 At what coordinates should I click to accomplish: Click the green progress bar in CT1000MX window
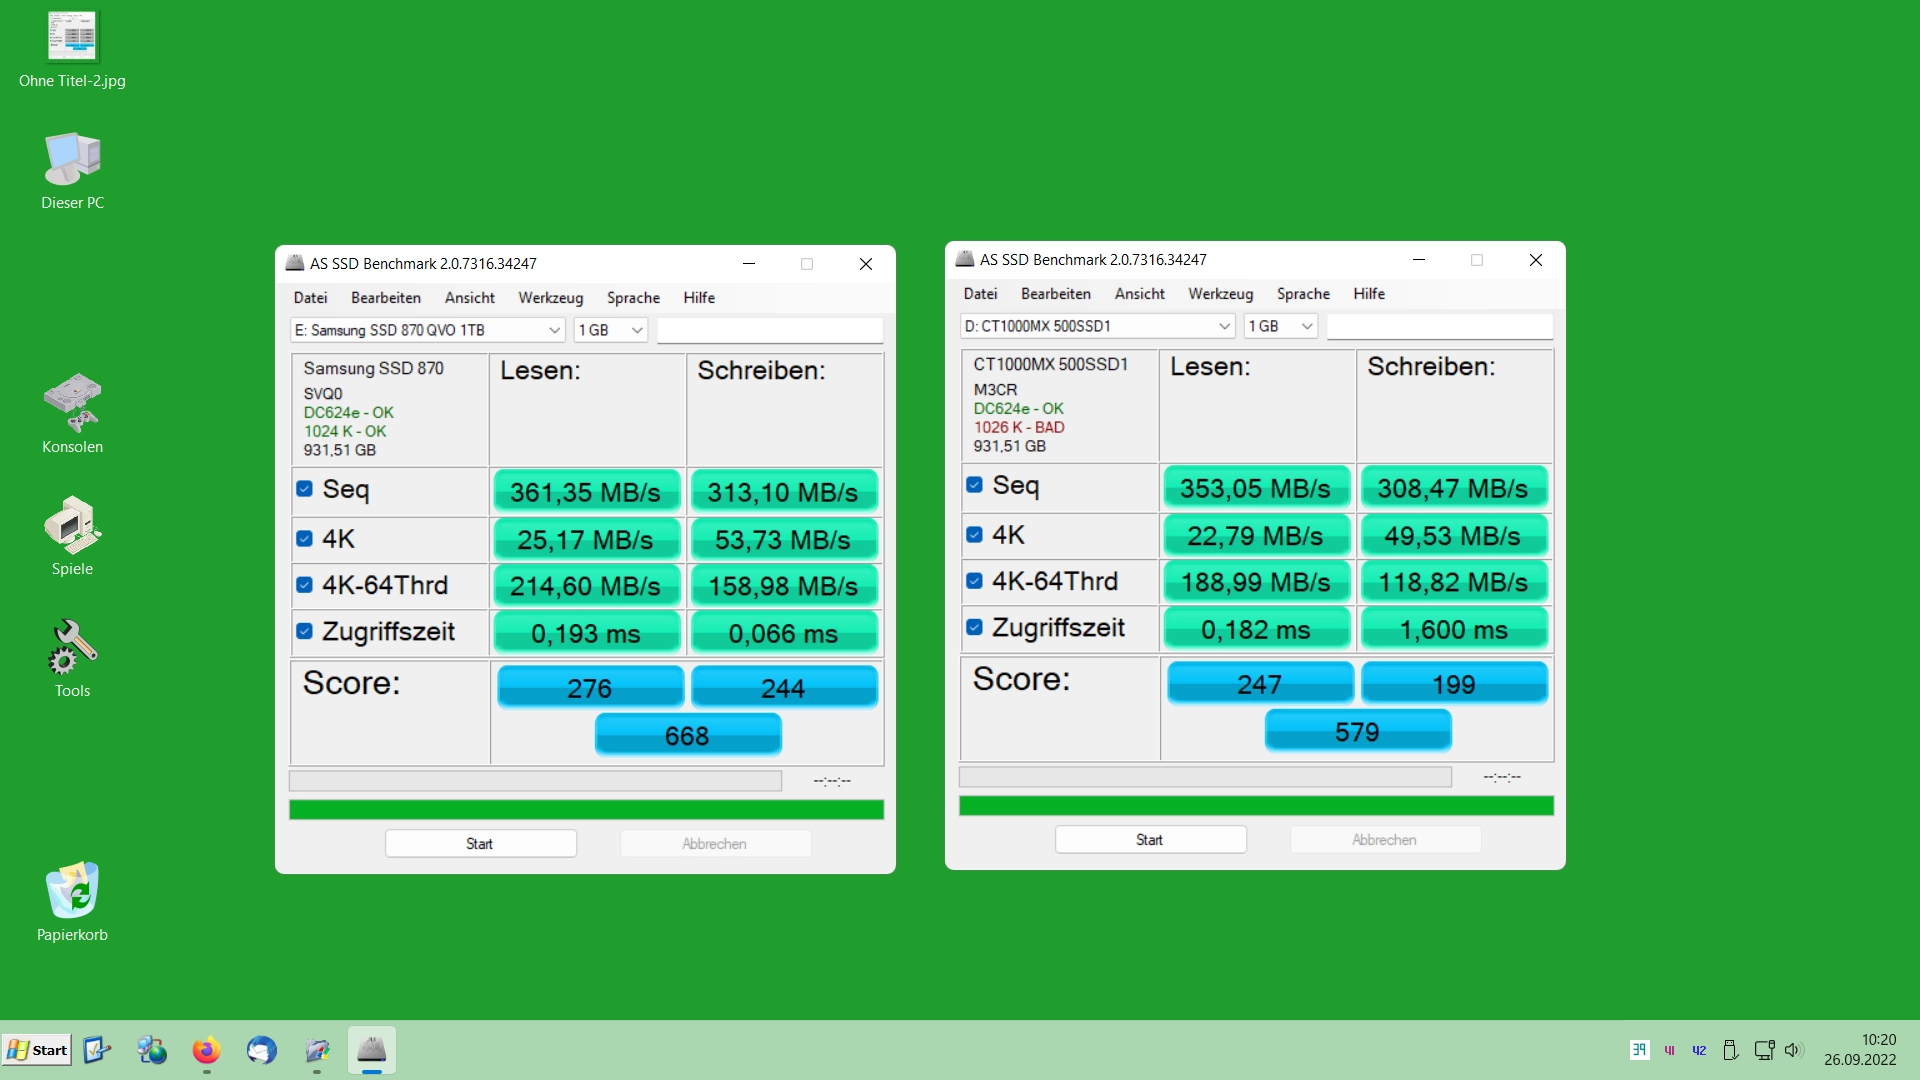click(x=1256, y=806)
